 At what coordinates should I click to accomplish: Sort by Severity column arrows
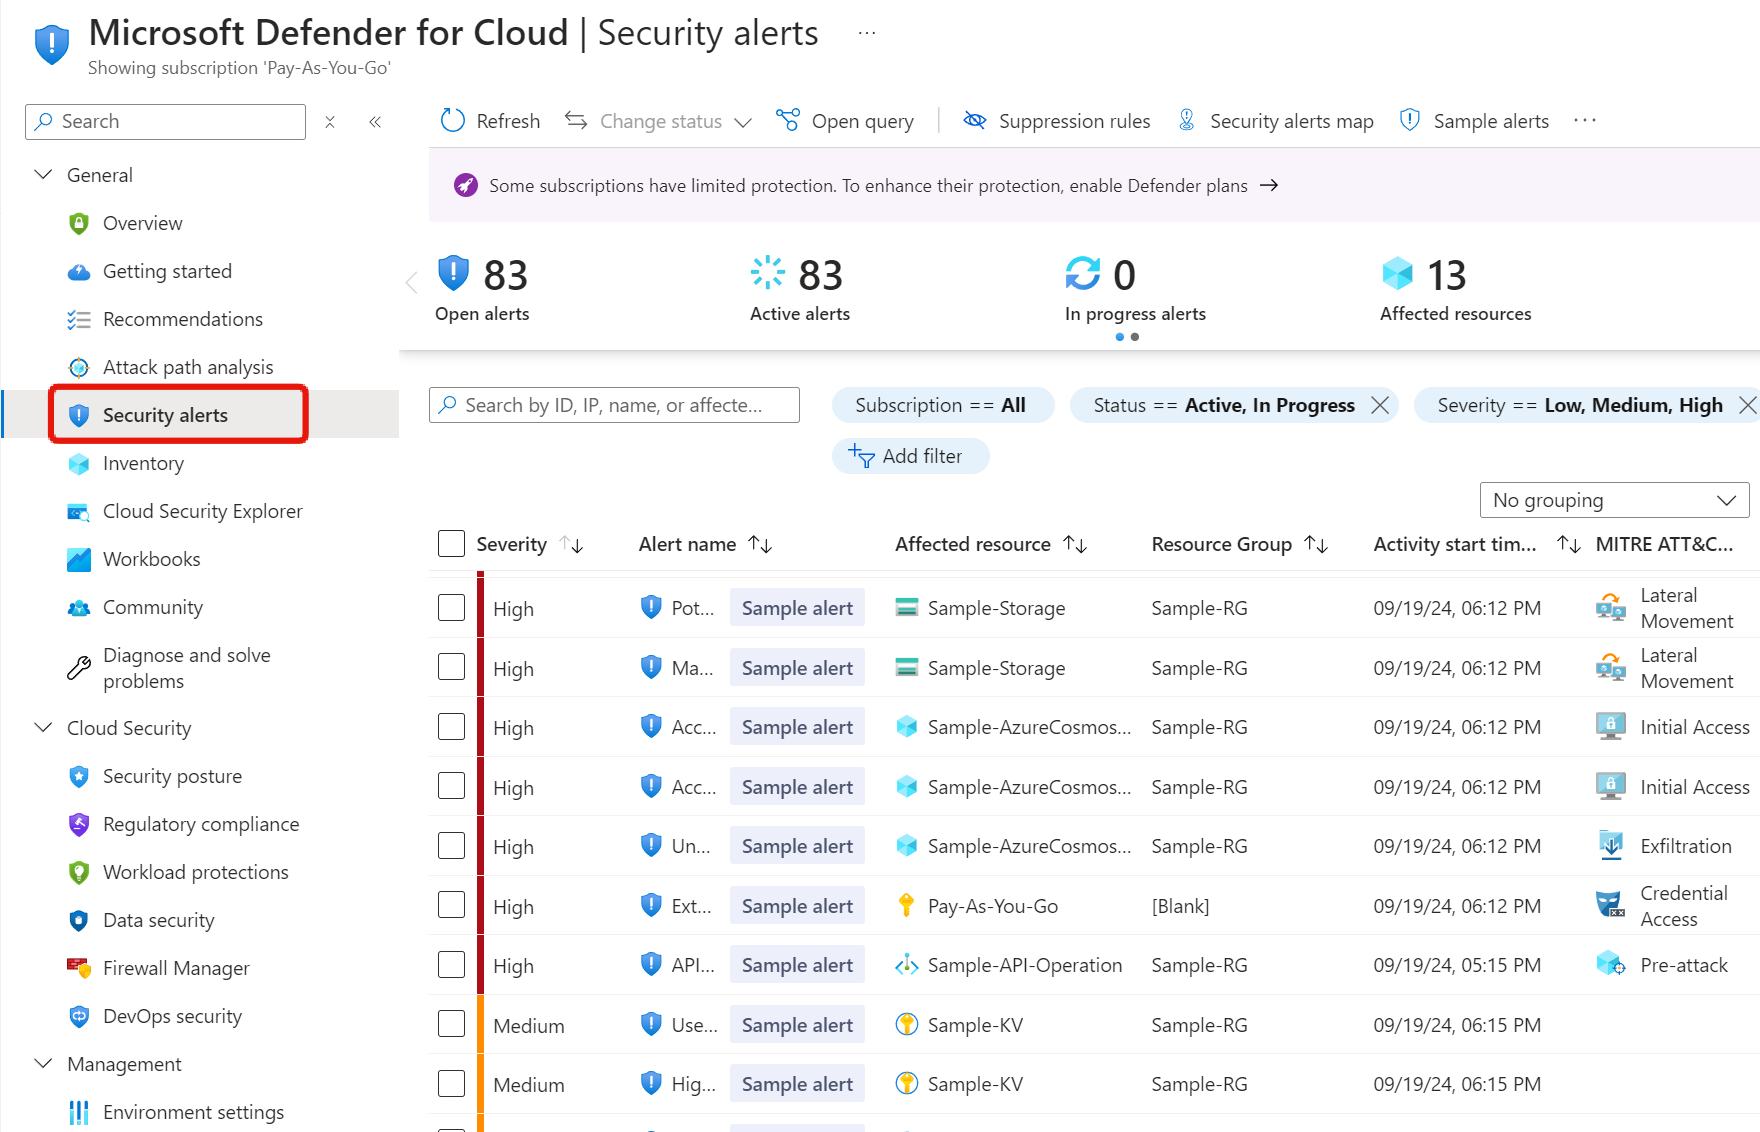point(571,544)
